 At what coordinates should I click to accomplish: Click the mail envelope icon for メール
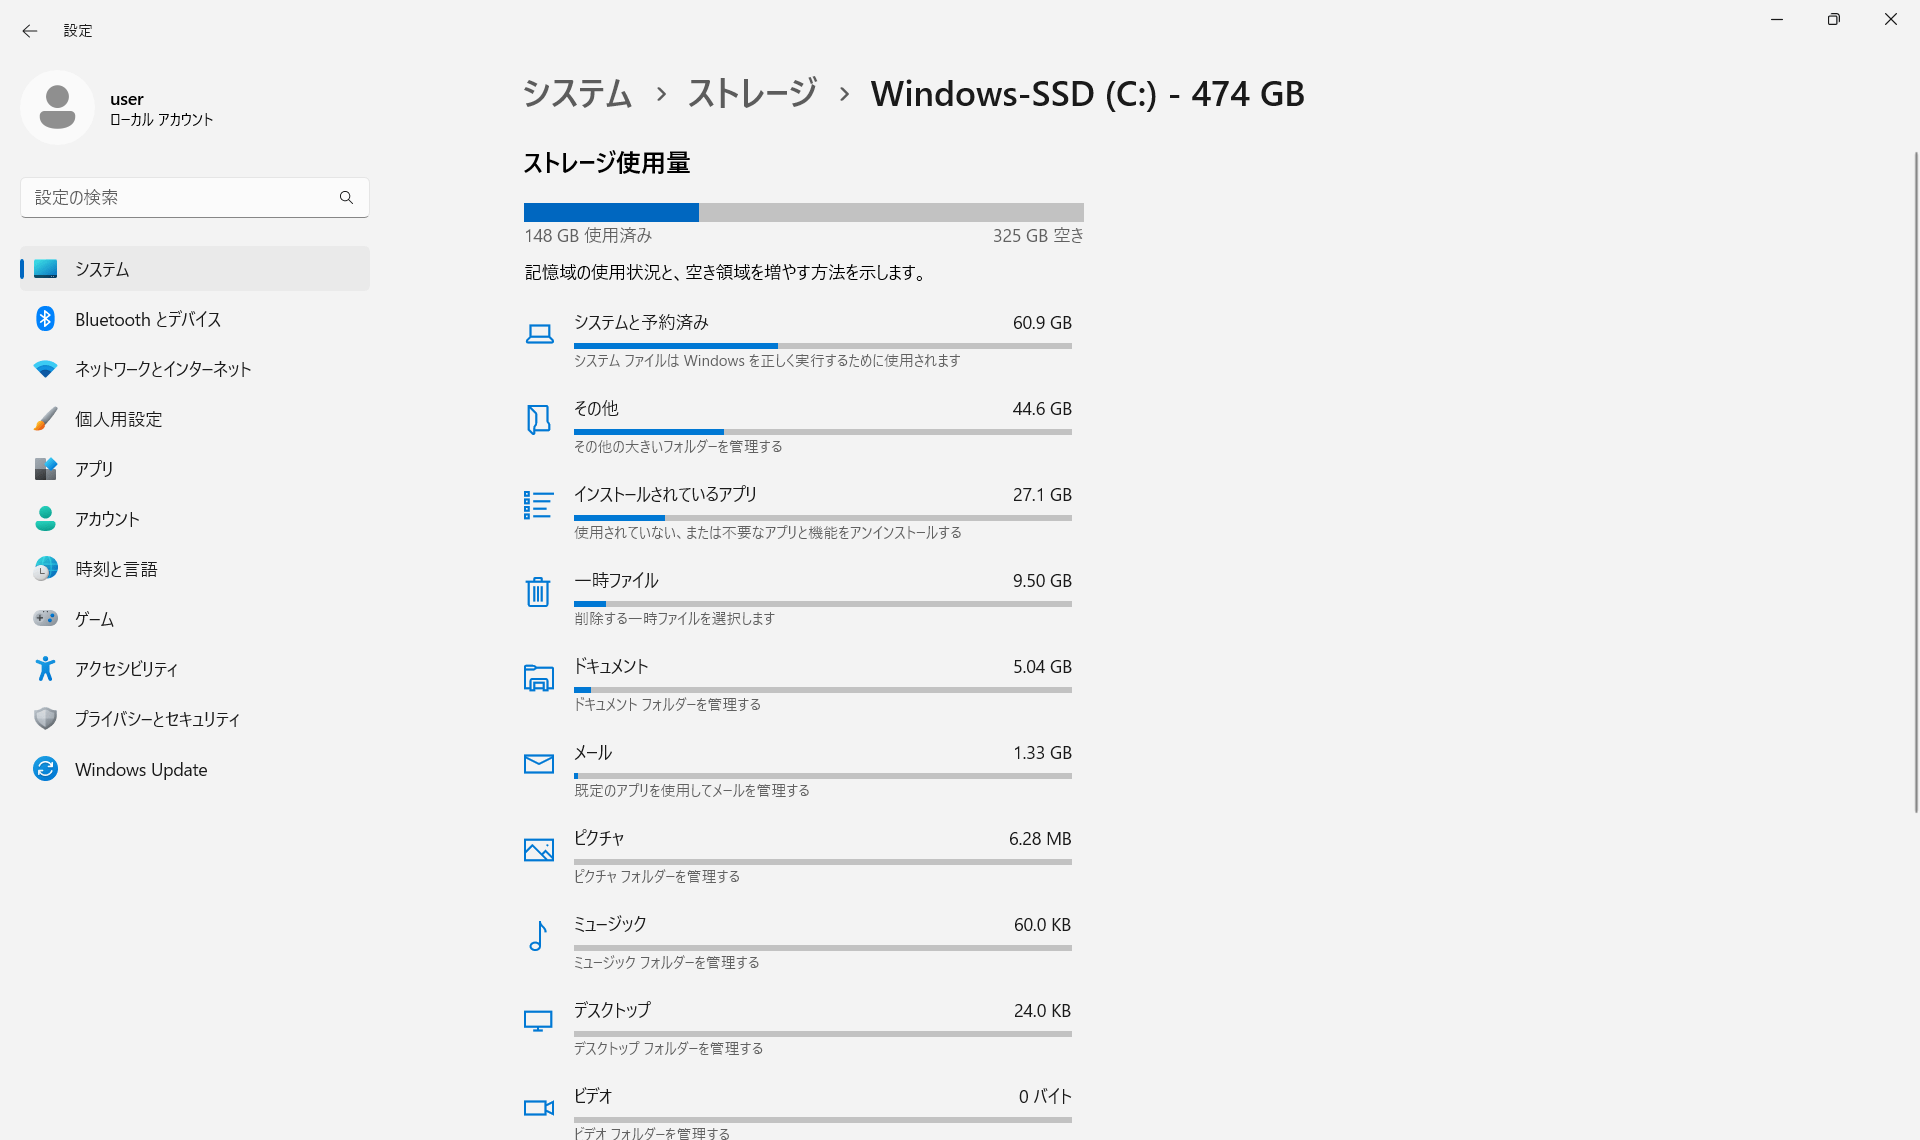pyautogui.click(x=538, y=764)
